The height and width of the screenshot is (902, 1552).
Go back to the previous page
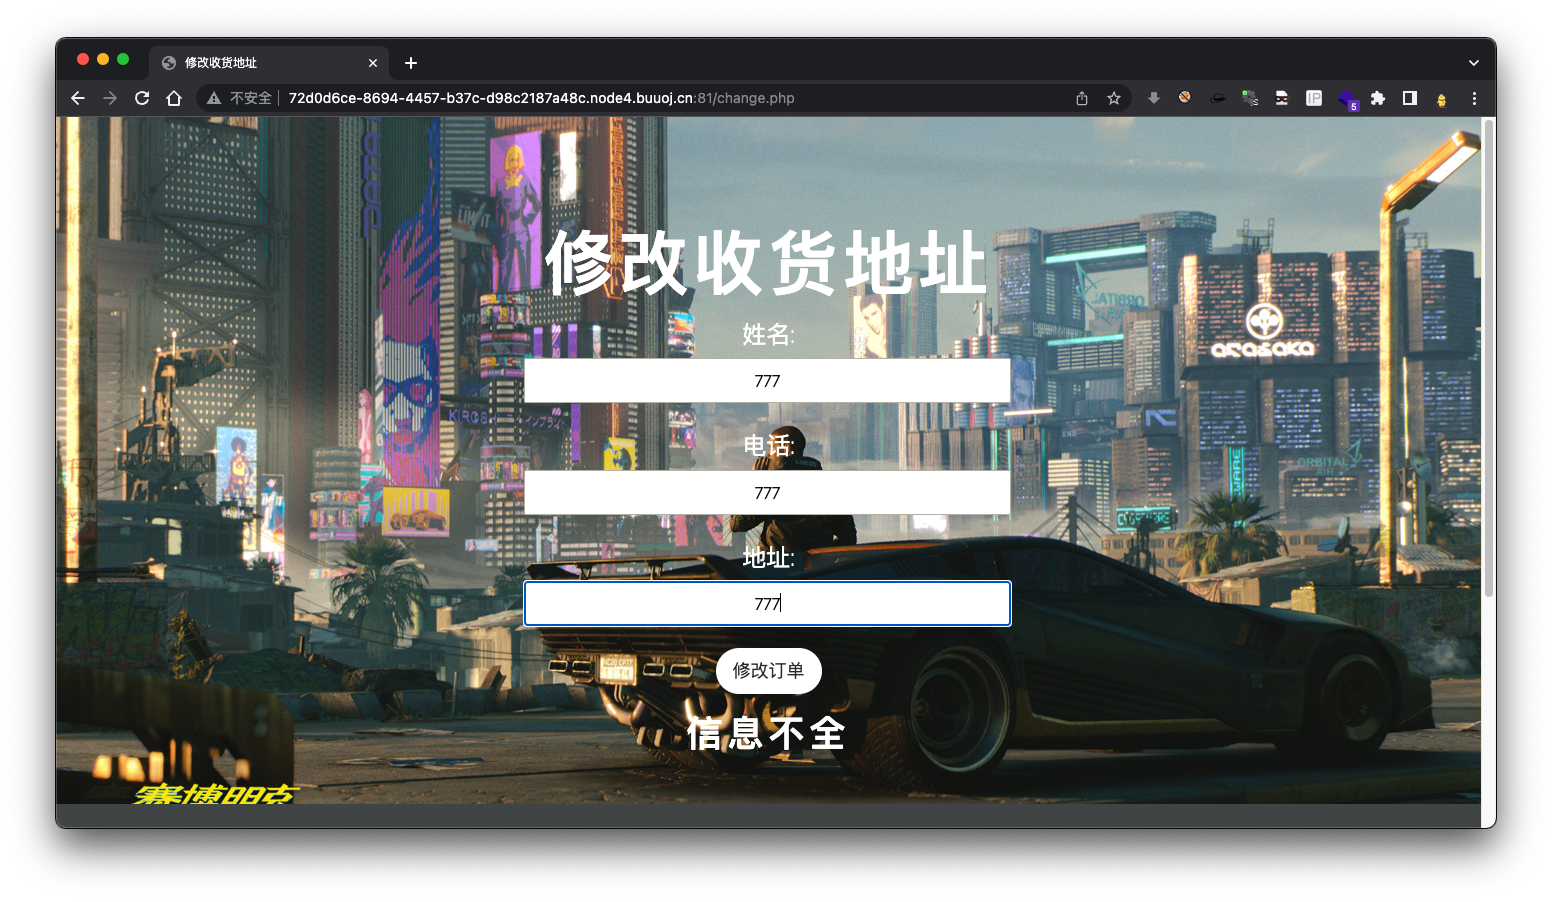coord(78,98)
